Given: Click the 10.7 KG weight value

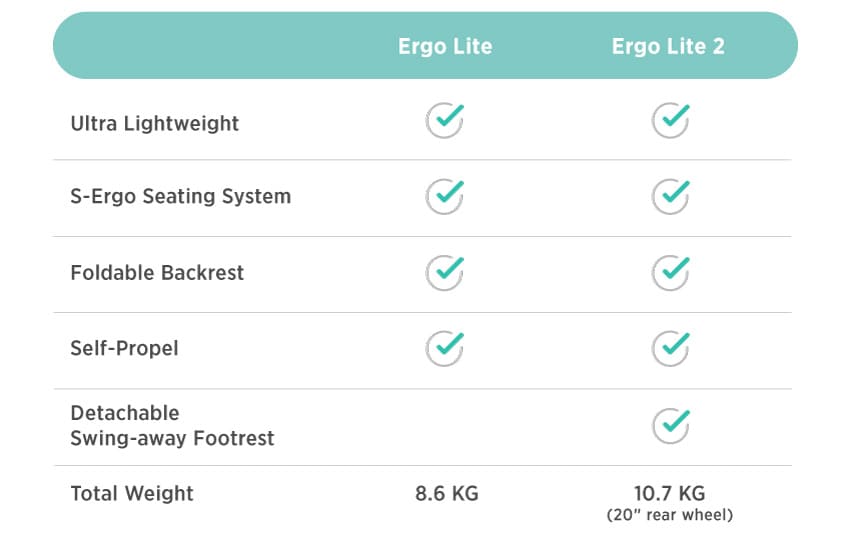Looking at the screenshot, I should coord(669,494).
